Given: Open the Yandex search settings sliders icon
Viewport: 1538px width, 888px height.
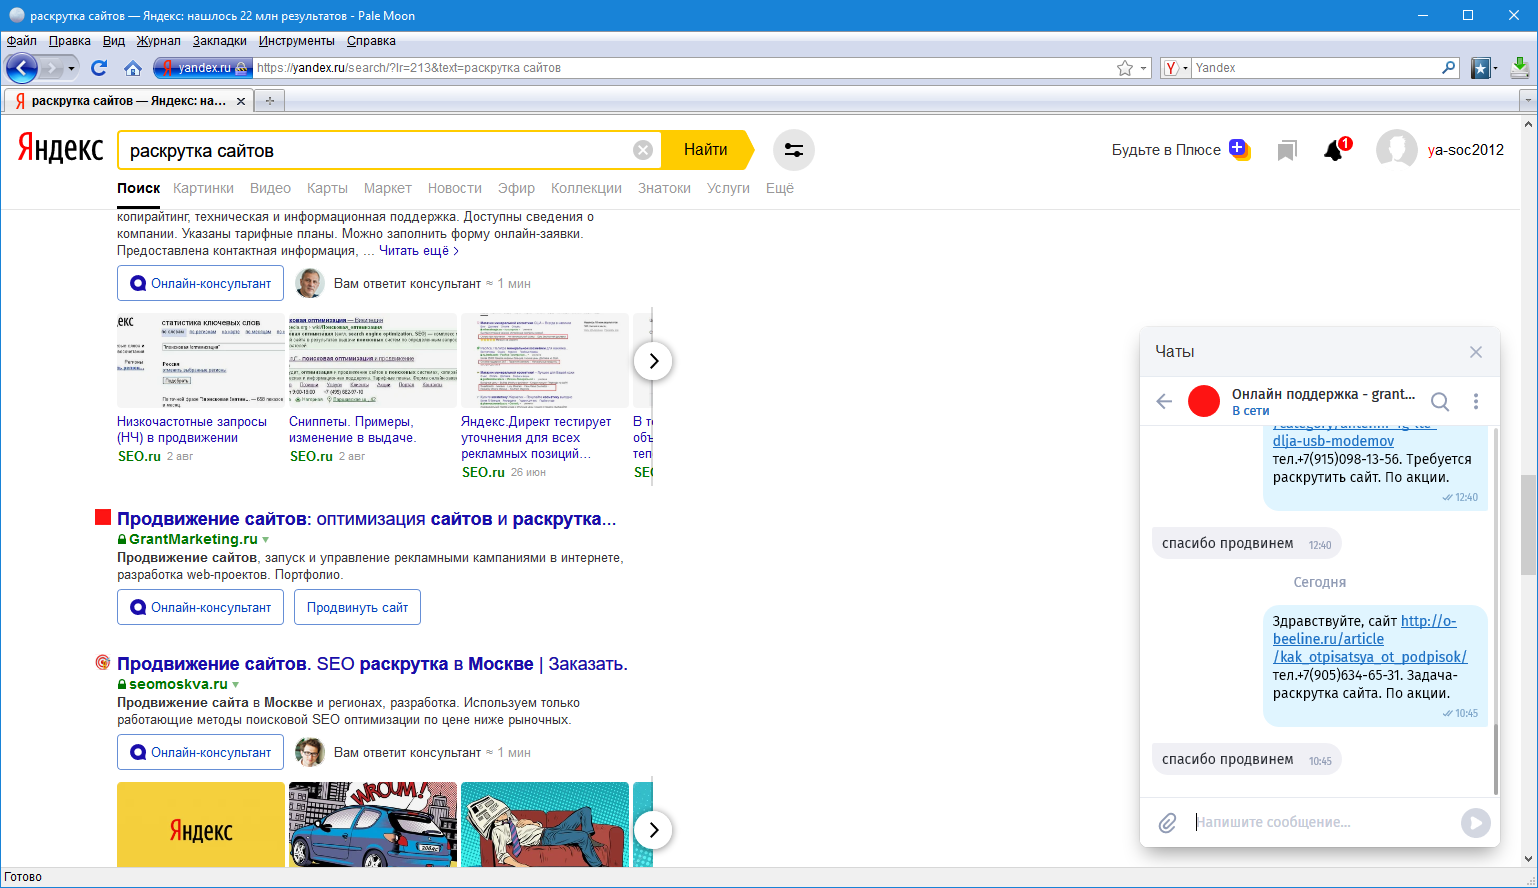Looking at the screenshot, I should pos(794,150).
